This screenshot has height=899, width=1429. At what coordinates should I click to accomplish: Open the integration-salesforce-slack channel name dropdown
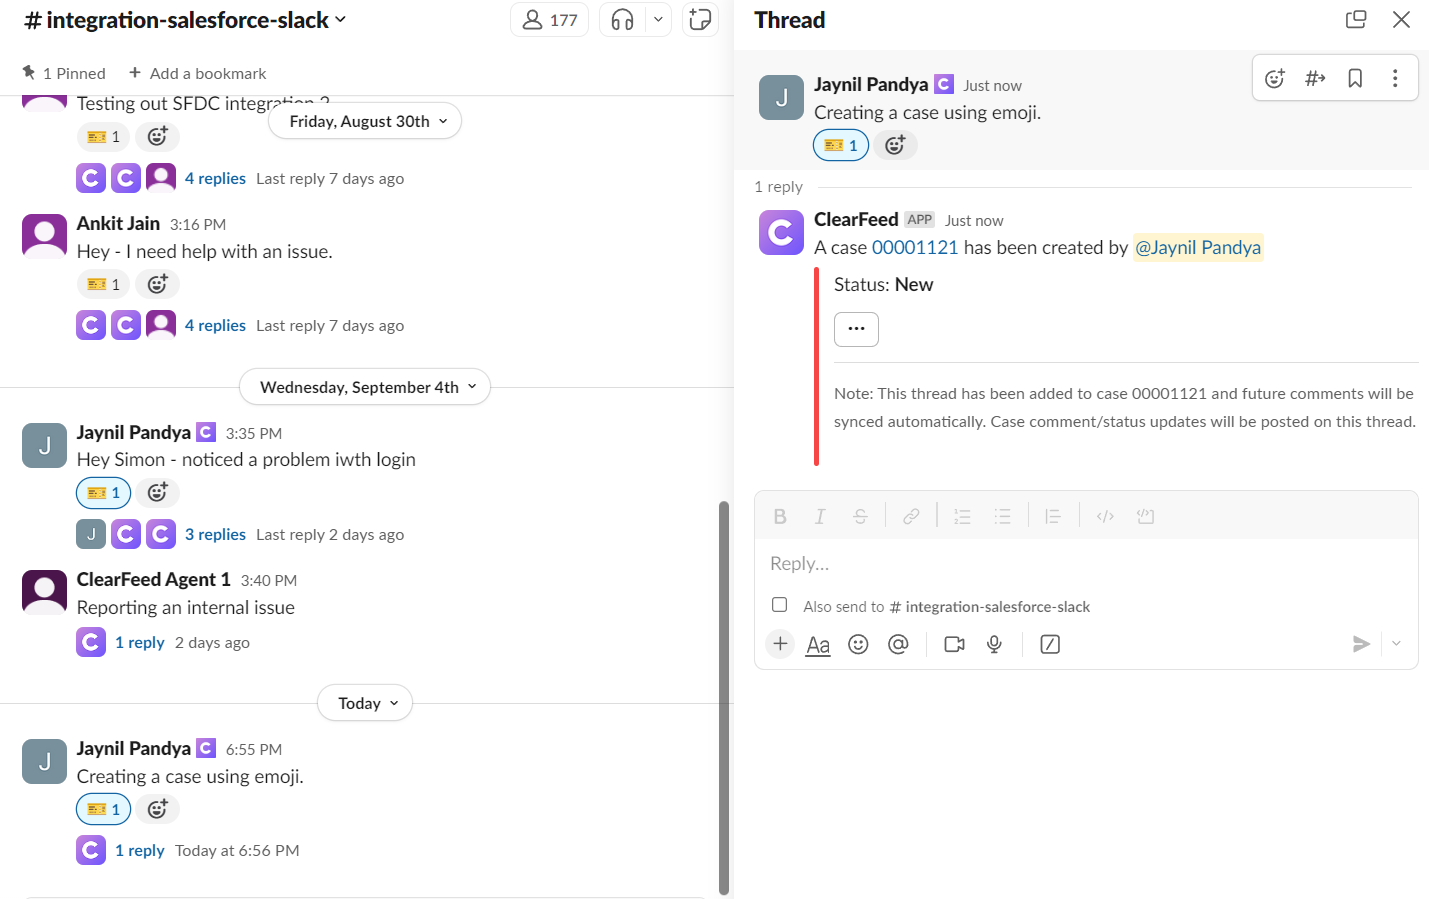click(186, 20)
